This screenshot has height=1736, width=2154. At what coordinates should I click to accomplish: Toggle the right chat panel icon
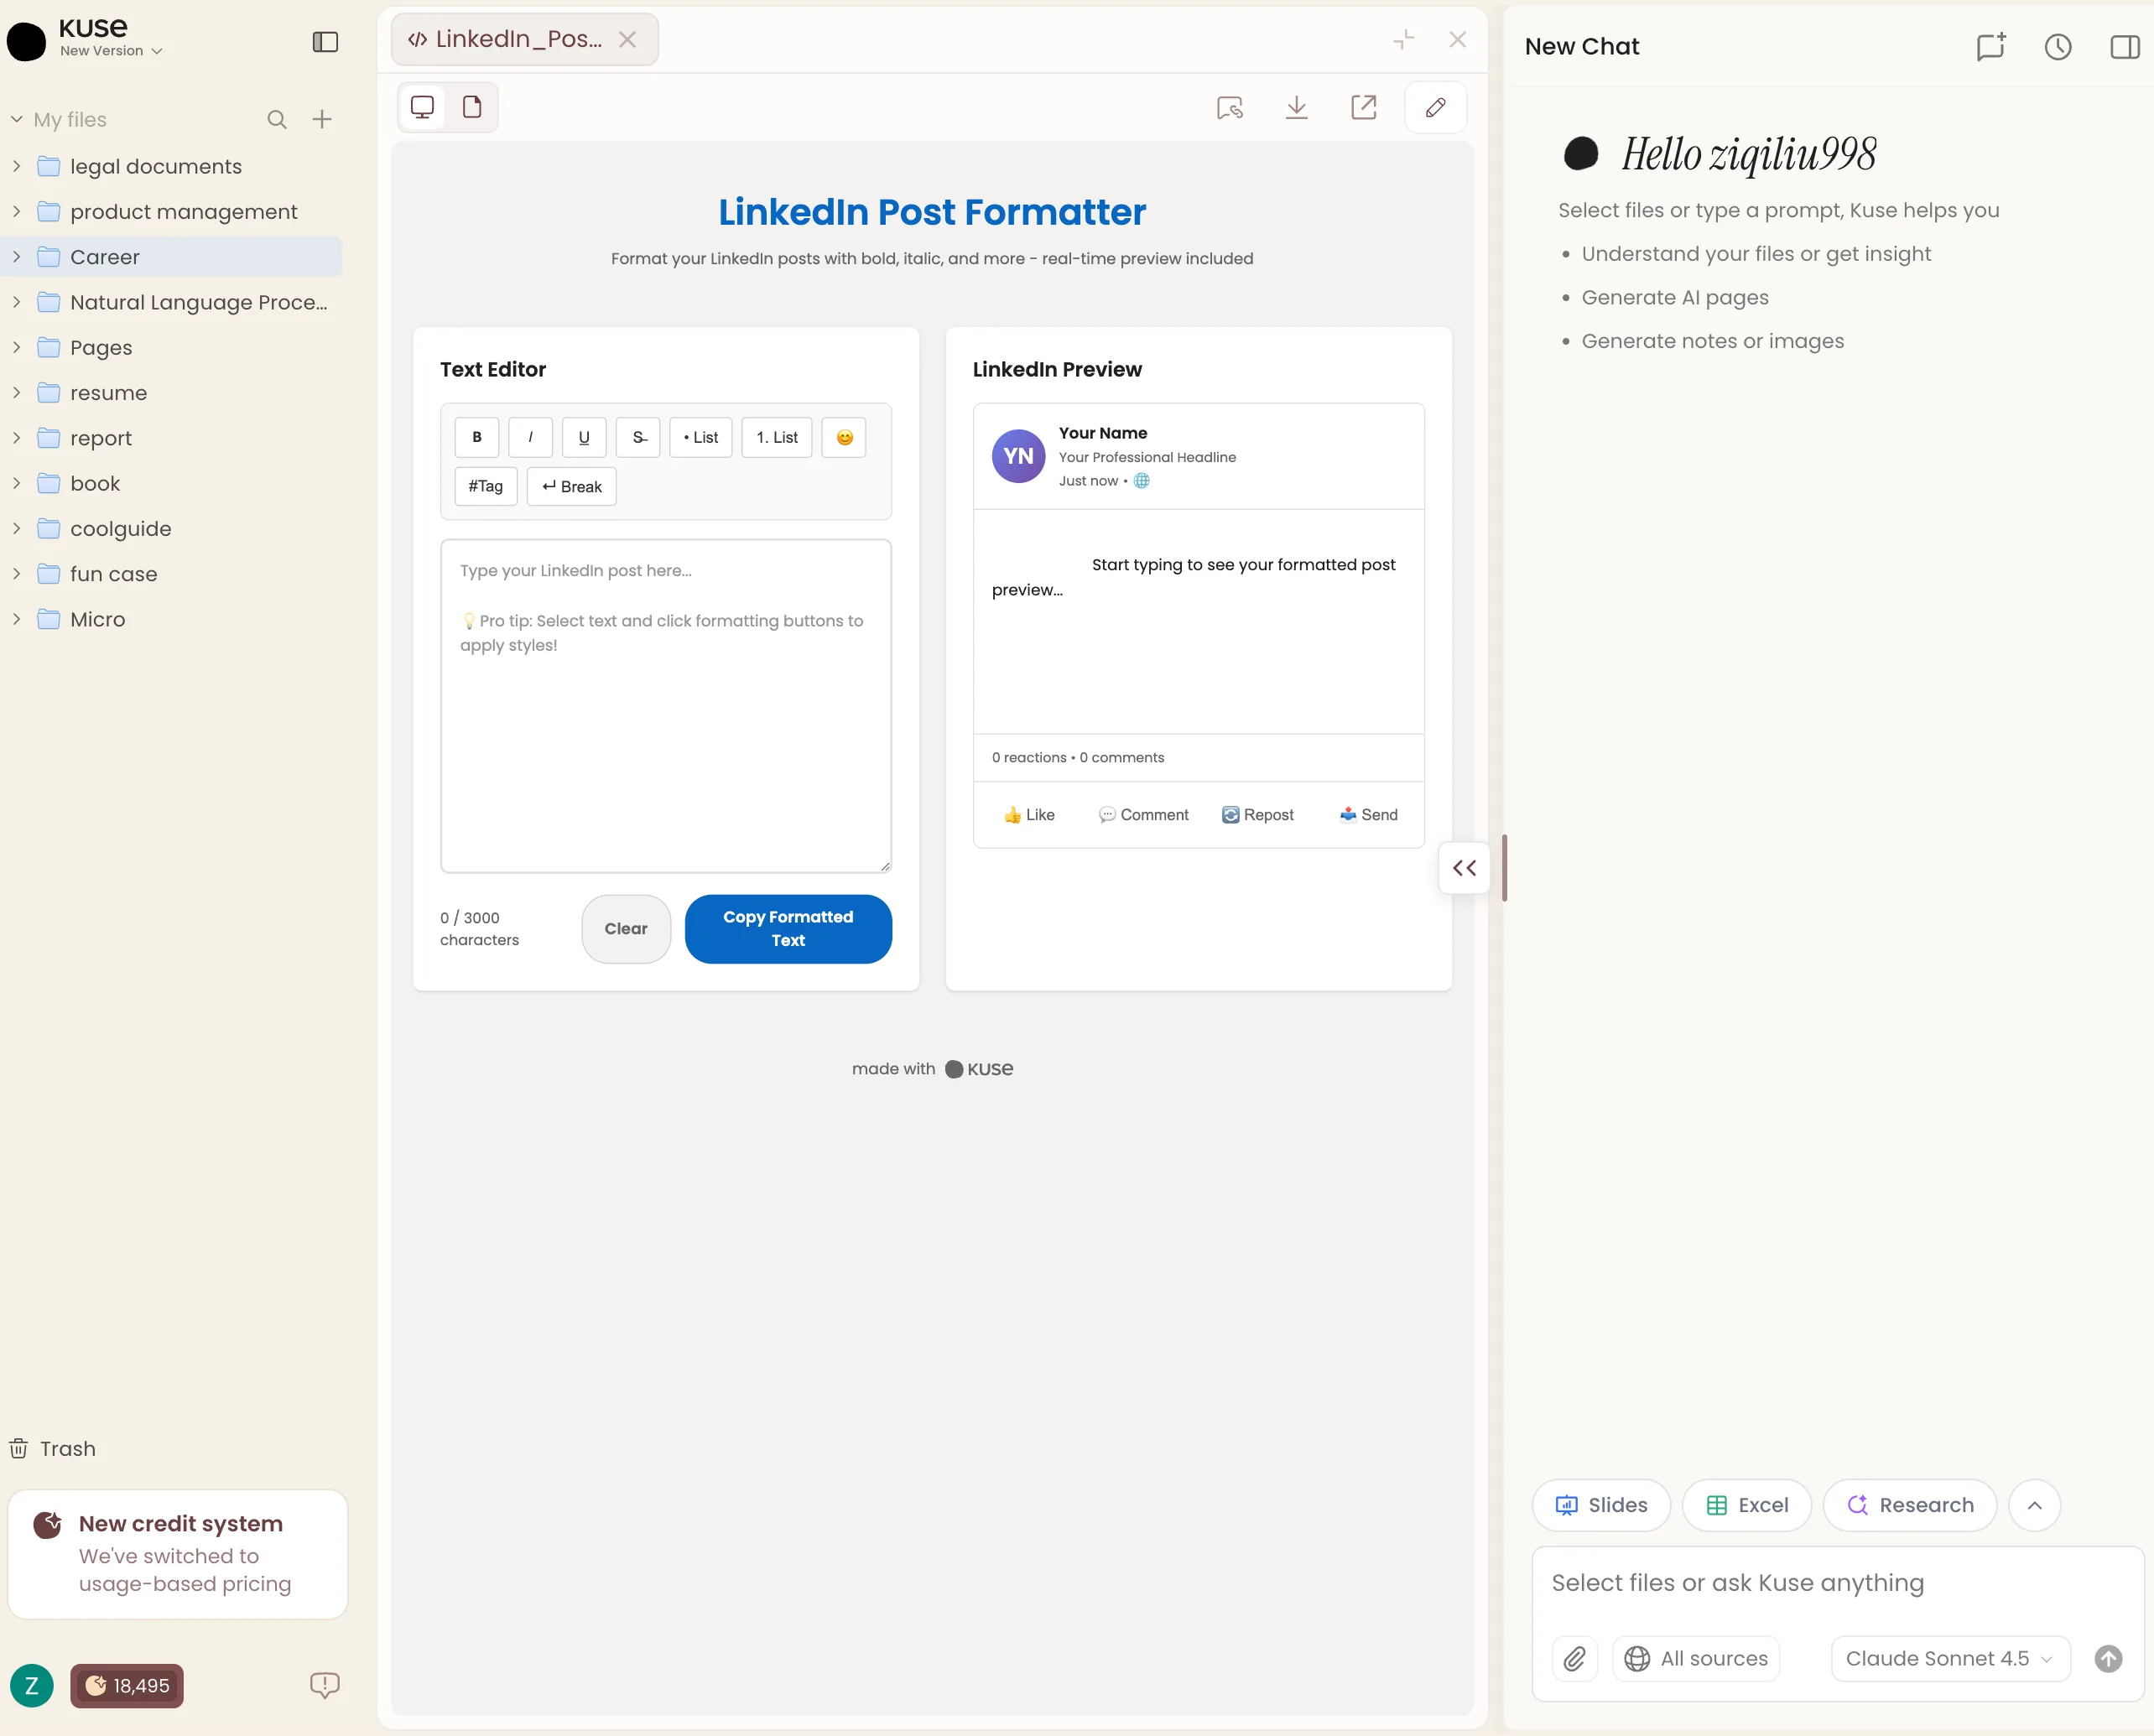click(2124, 46)
